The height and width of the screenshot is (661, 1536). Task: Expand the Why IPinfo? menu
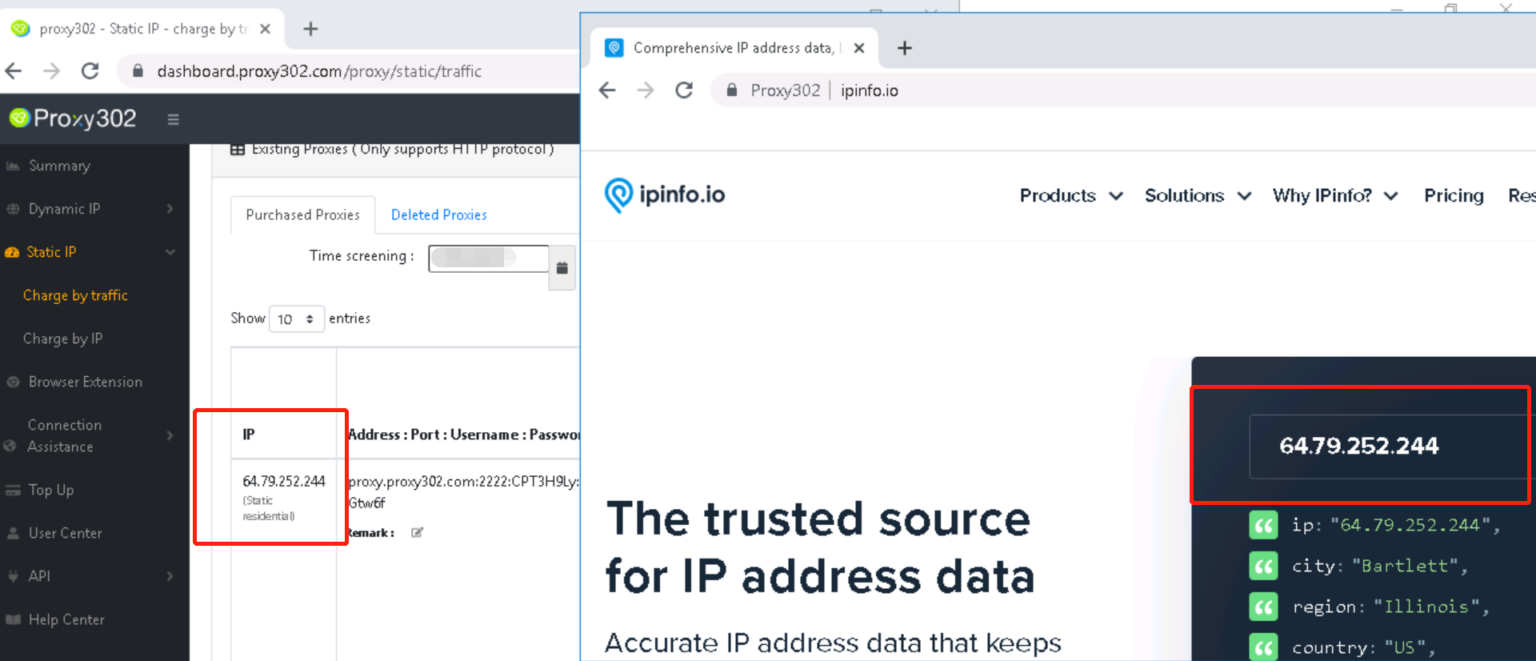point(1334,196)
